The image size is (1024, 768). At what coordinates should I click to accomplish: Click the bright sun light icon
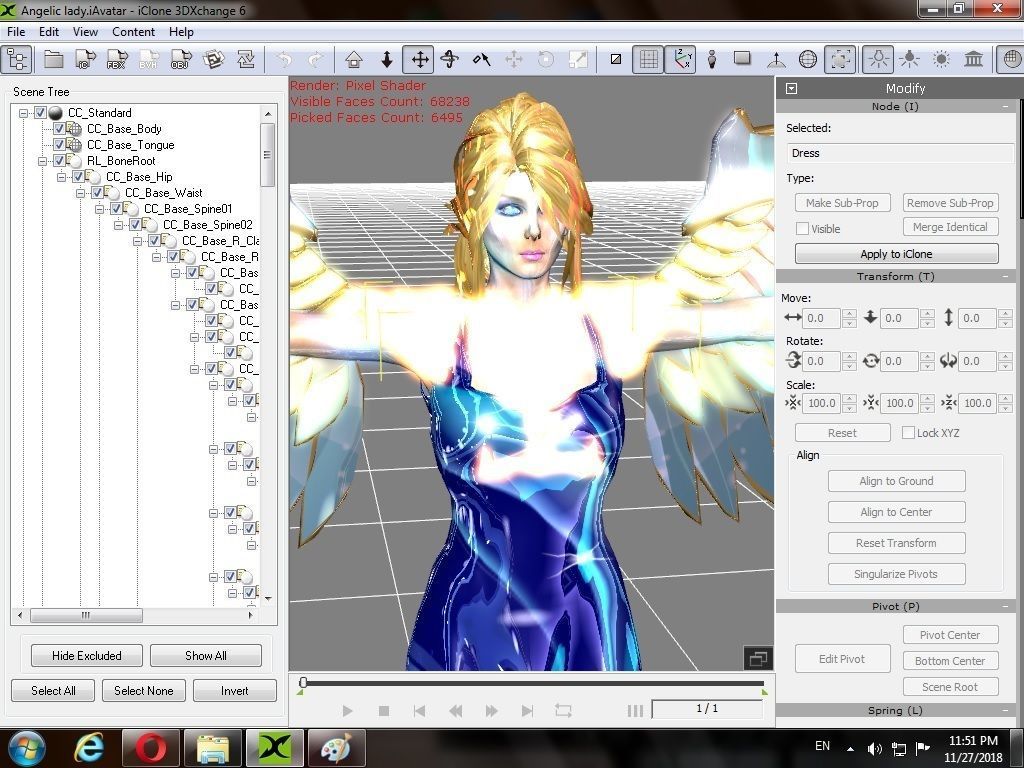941,59
